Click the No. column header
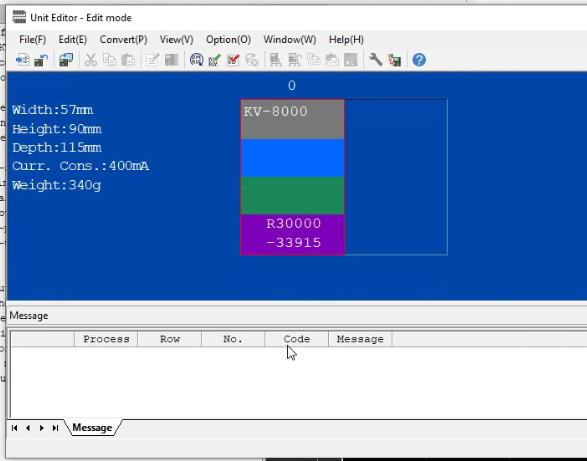587x461 pixels. click(233, 339)
